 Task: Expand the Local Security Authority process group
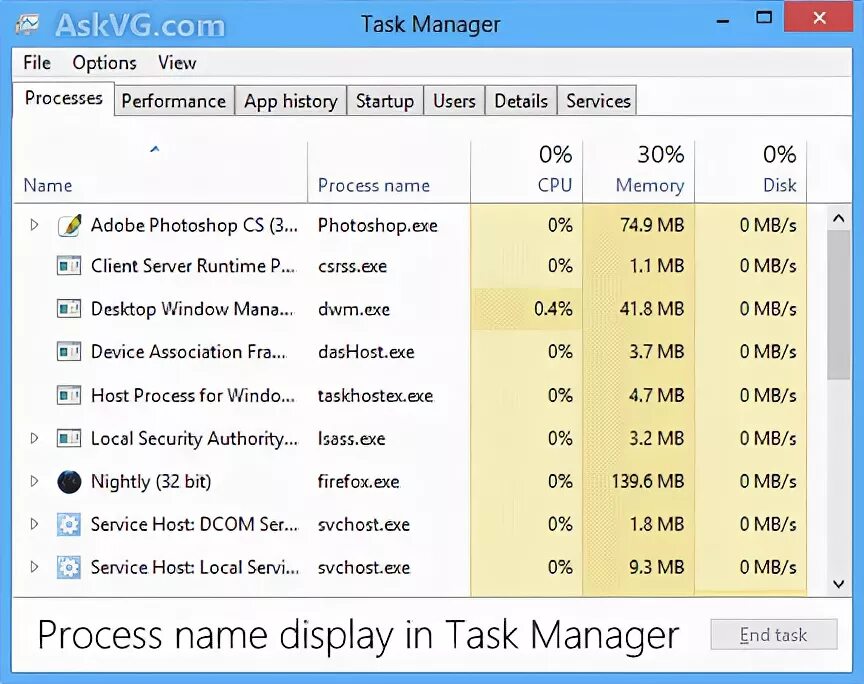tap(34, 438)
